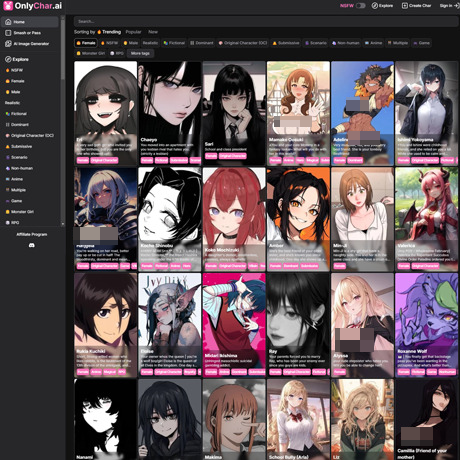Select the Female filter tag chip
Screen dimensions: 460x460
[x=86, y=43]
